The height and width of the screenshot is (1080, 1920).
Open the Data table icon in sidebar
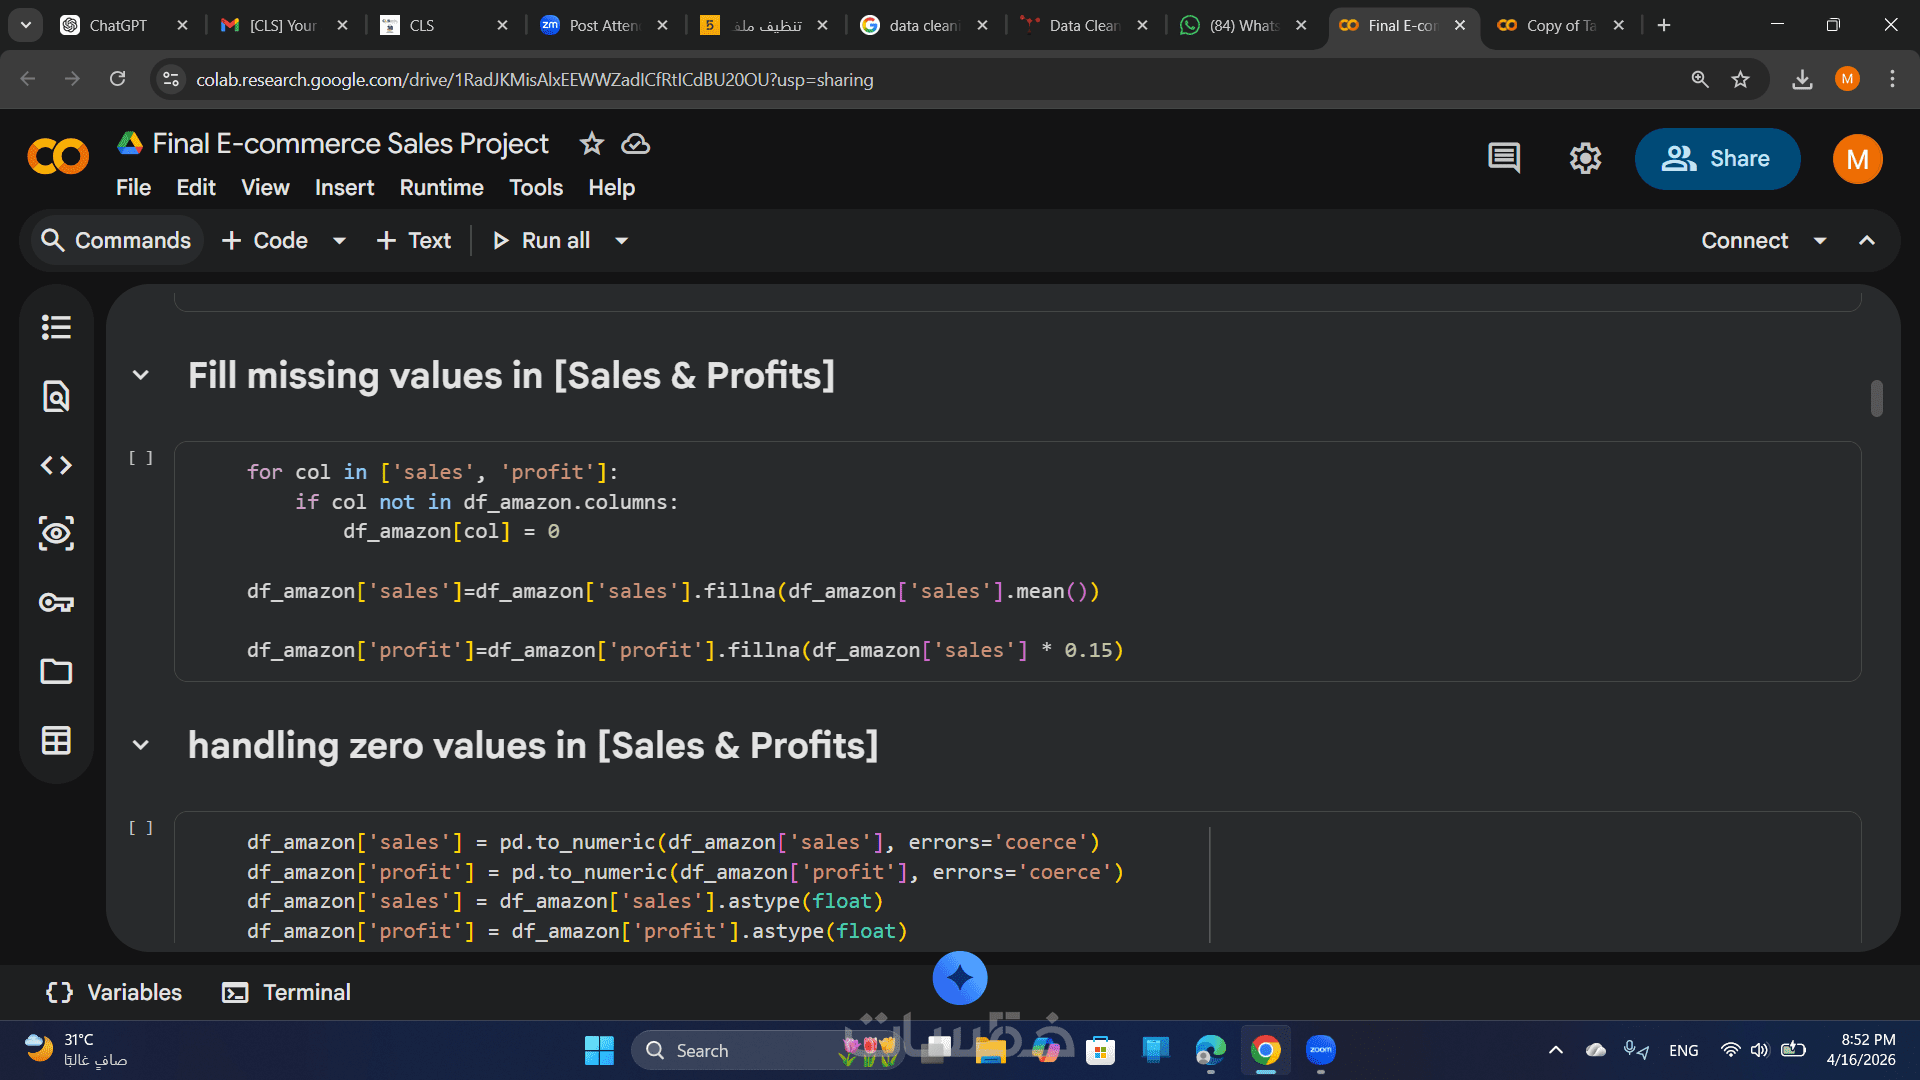coord(56,741)
